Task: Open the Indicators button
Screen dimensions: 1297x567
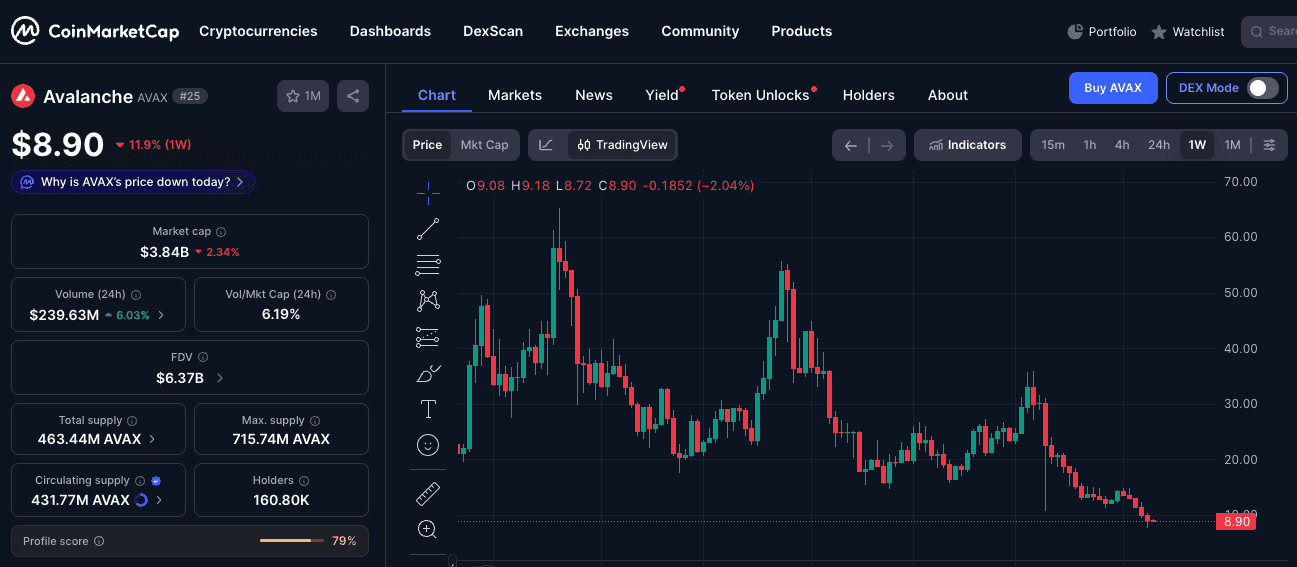Action: point(967,145)
